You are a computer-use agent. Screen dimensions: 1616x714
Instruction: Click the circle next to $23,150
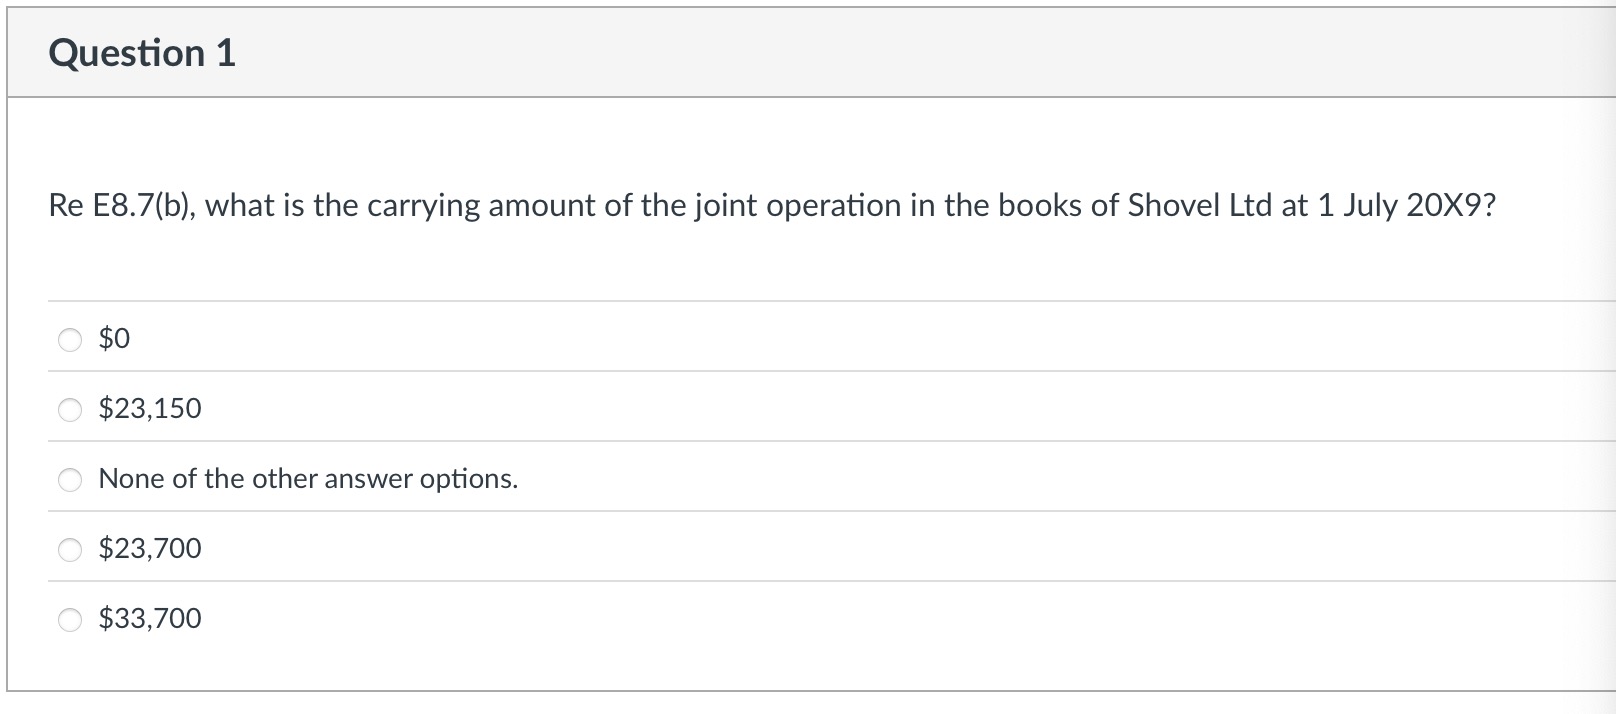69,409
